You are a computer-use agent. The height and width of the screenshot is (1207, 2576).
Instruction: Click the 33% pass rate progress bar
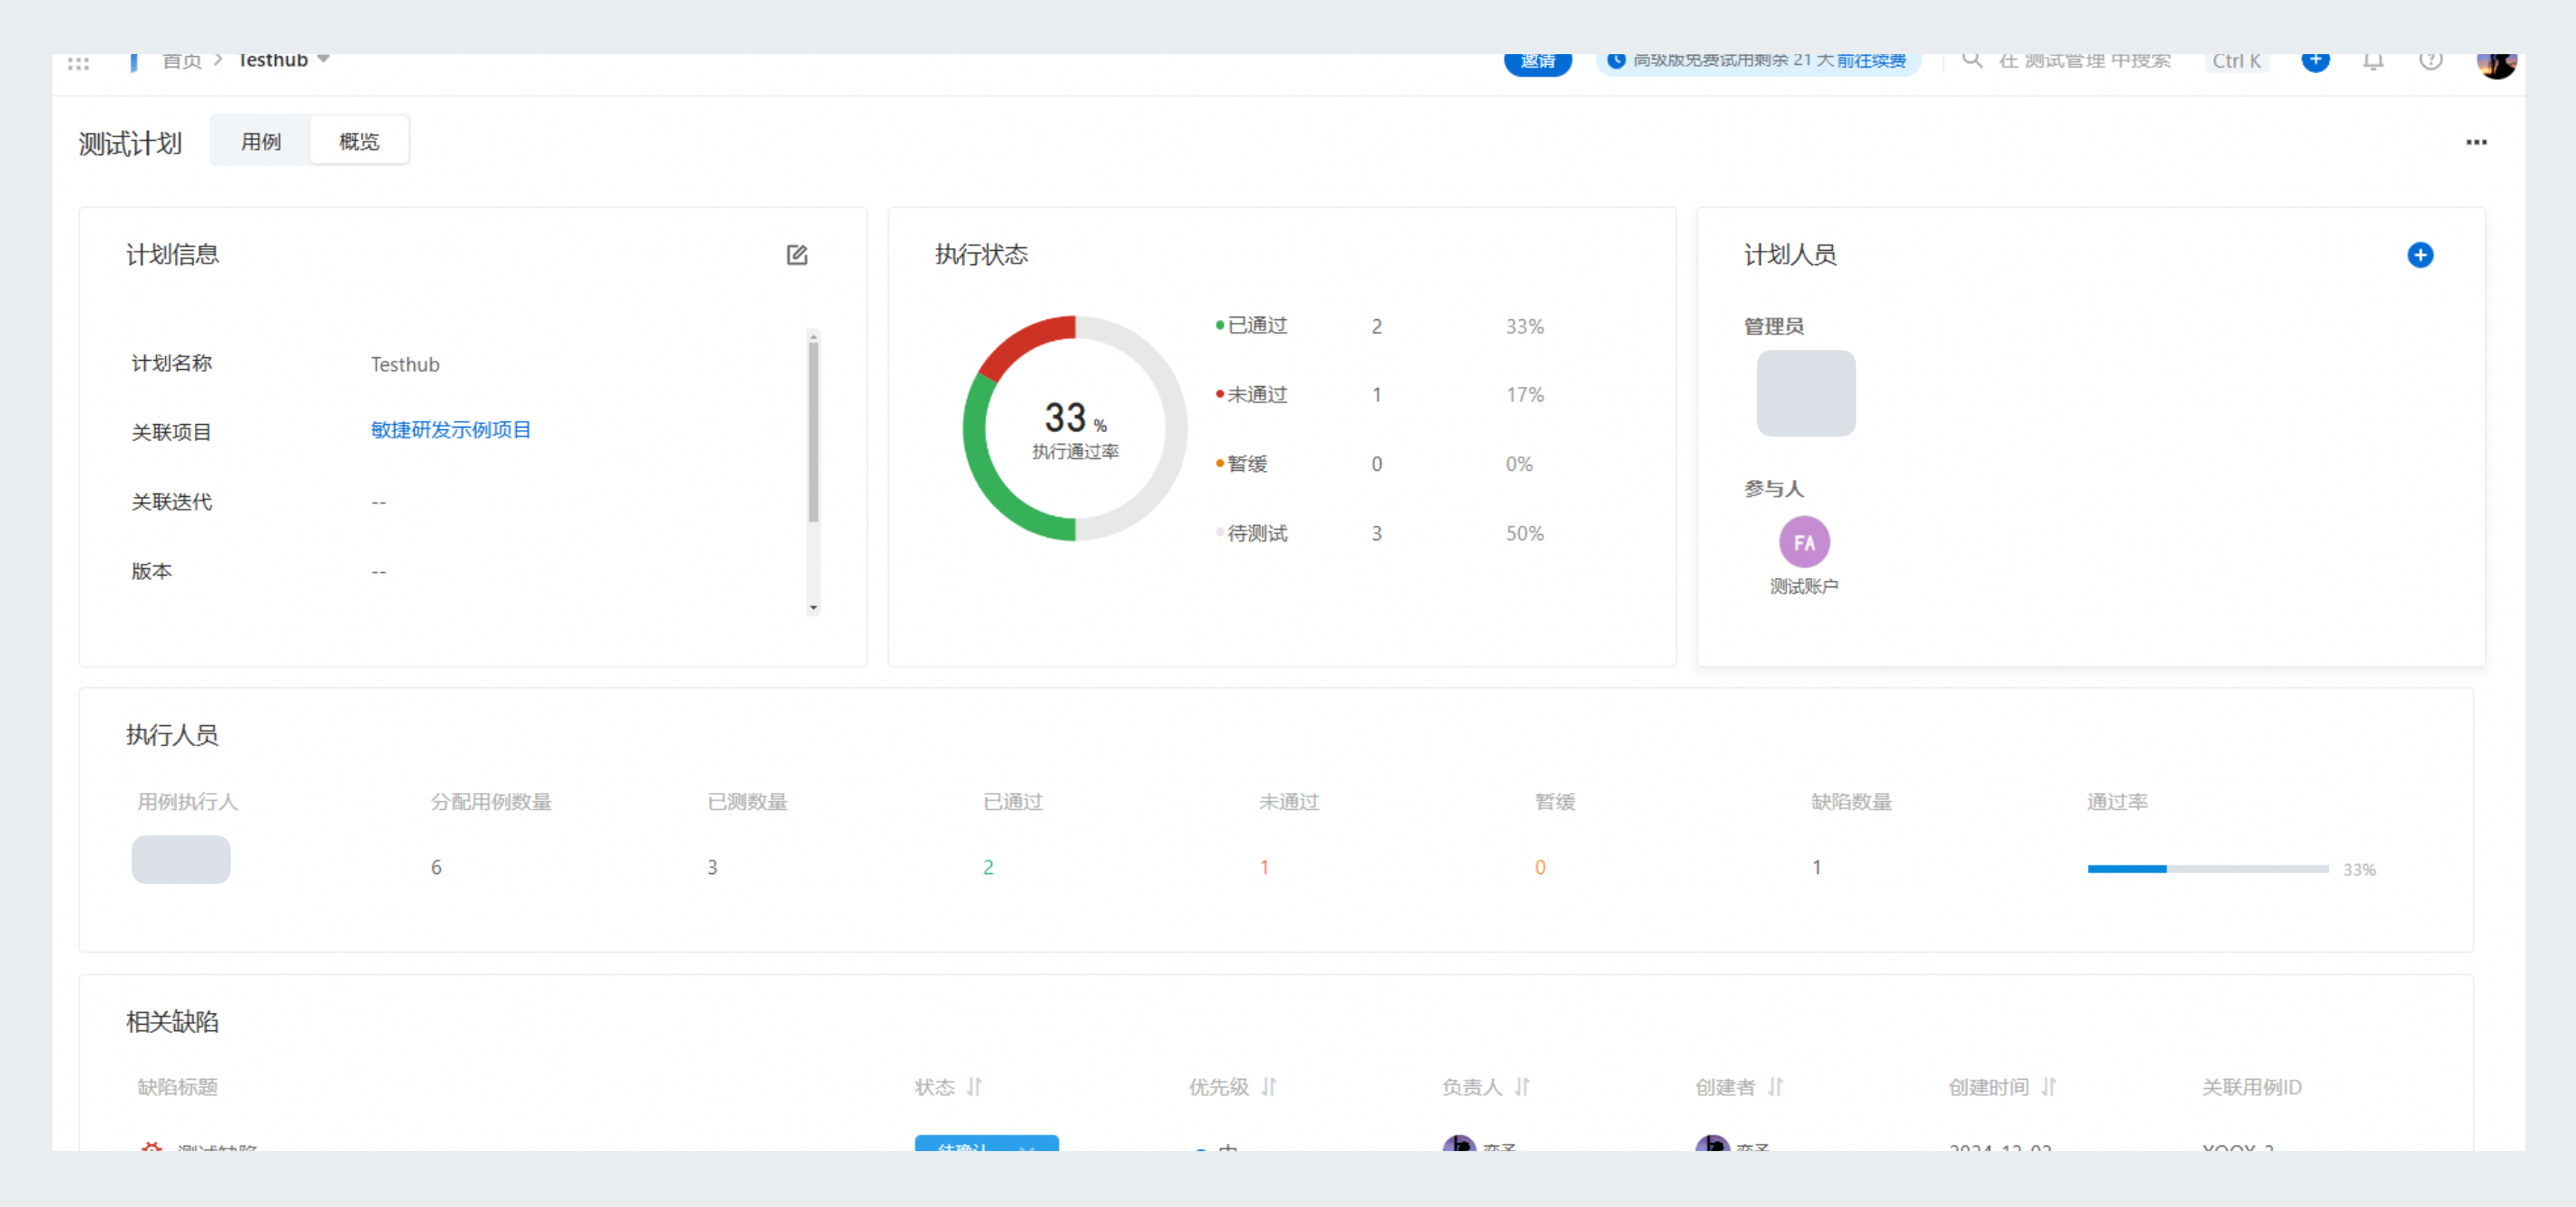click(x=2208, y=869)
